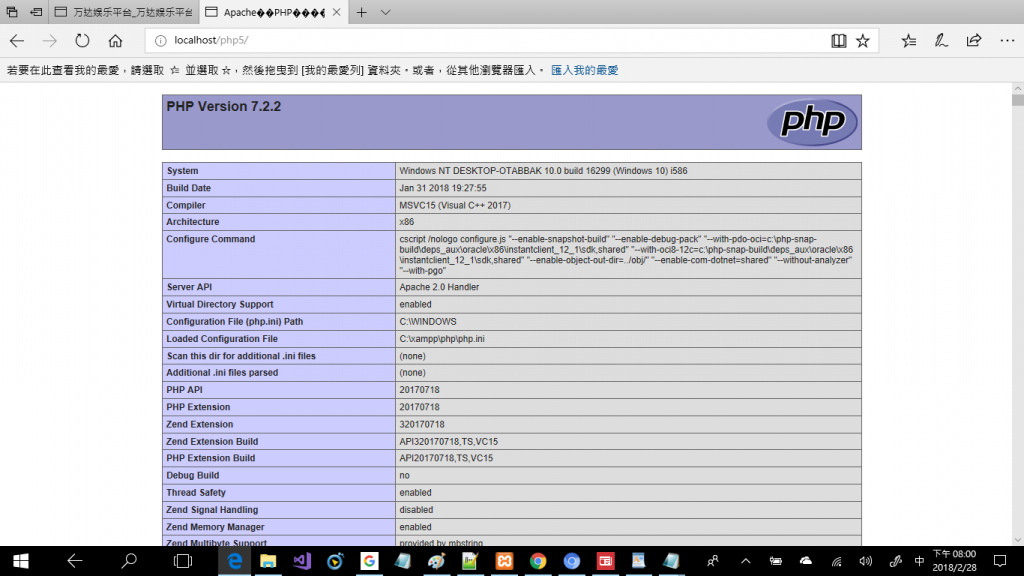Open Task View on the taskbar
The width and height of the screenshot is (1024, 576).
183,561
